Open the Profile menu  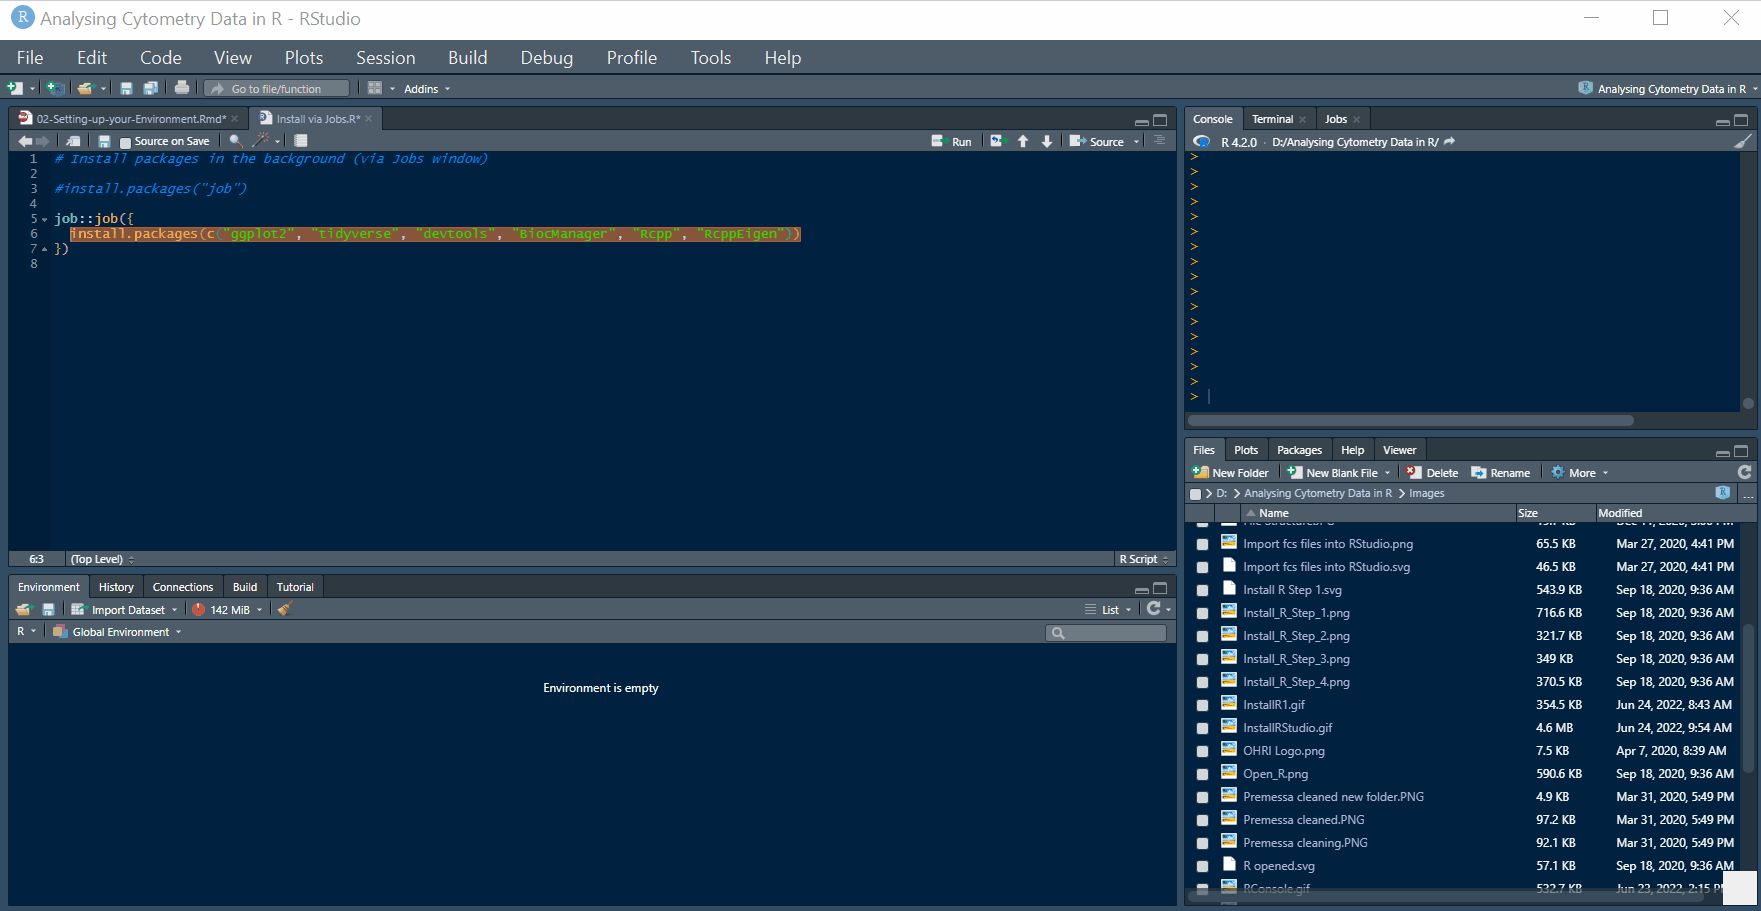[632, 58]
